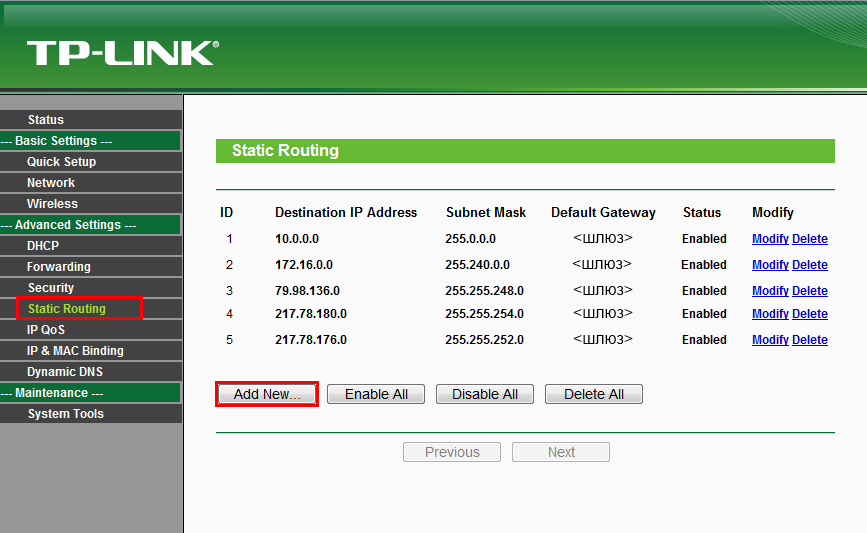This screenshot has height=533, width=867.
Task: Click Enabled status of route 10.0.0.0
Action: [704, 239]
